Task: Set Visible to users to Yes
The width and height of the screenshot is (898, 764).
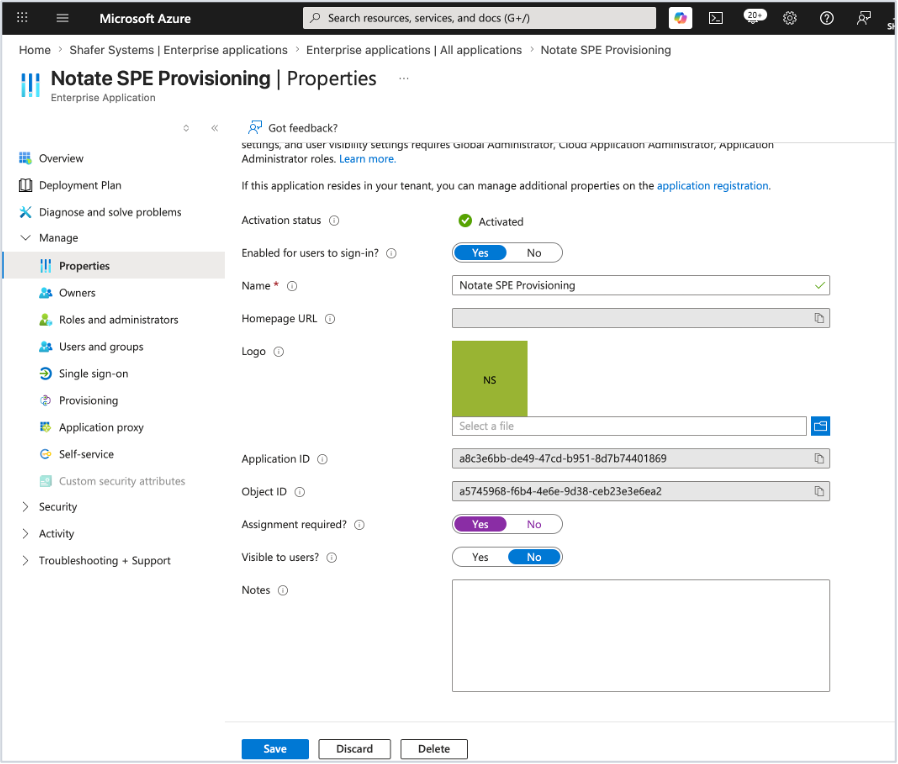Action: point(480,557)
